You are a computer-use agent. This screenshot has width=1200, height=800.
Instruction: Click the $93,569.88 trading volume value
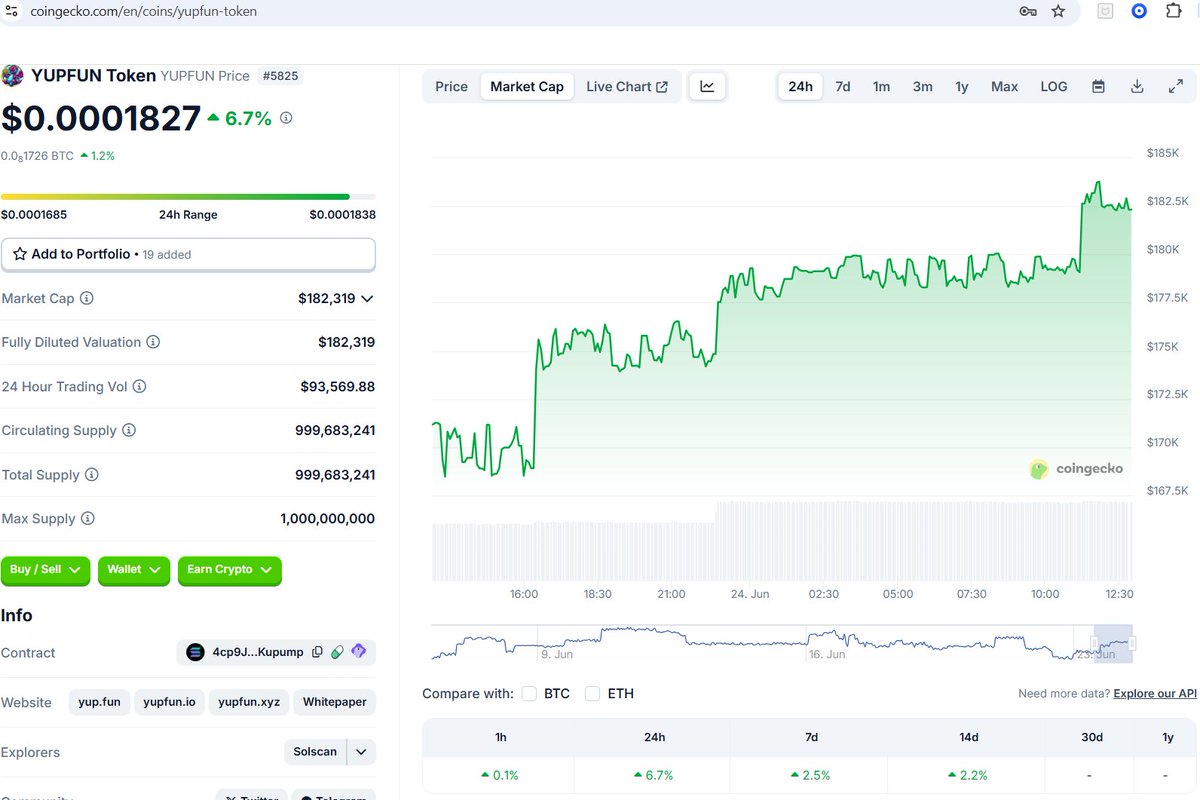pyautogui.click(x=338, y=386)
